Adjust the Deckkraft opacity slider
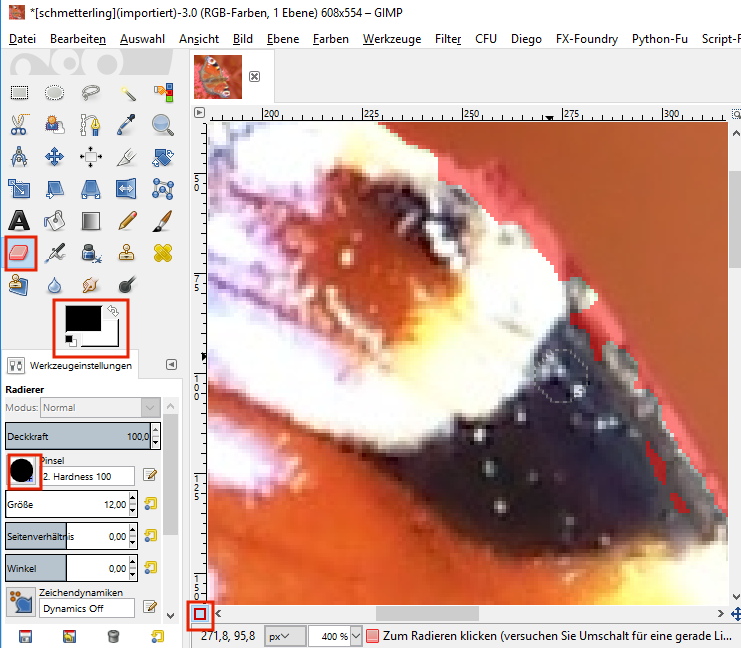Screen dimensions: 741x648 (x=78, y=436)
